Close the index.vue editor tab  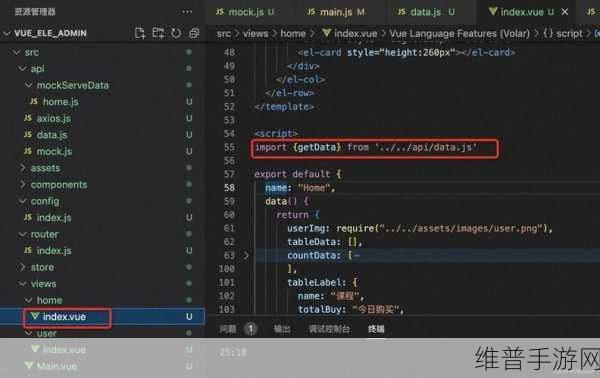pyautogui.click(x=564, y=12)
